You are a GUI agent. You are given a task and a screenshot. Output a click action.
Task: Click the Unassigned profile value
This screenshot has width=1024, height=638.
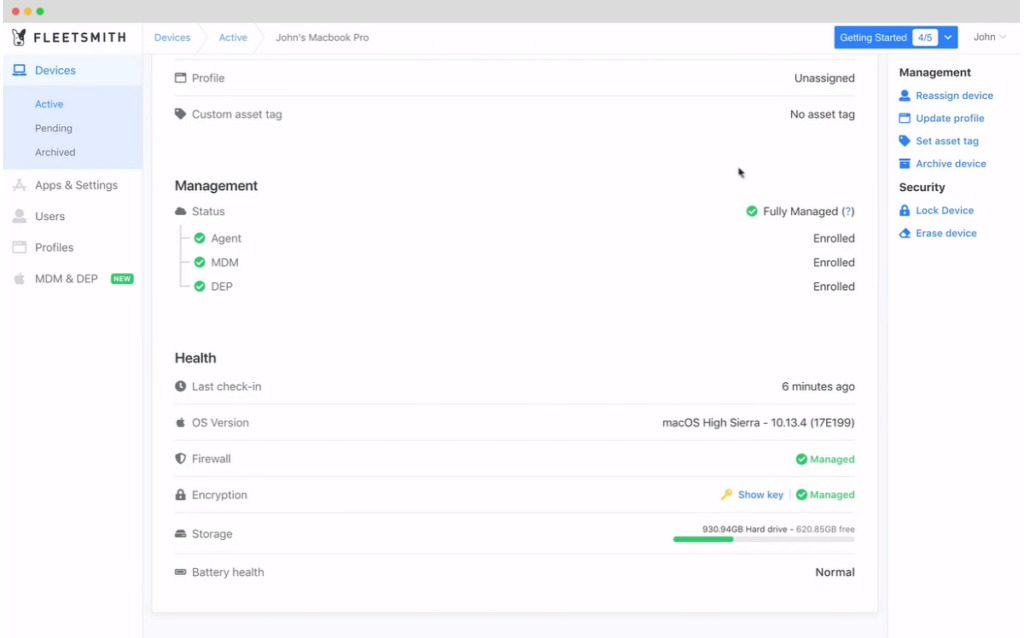click(824, 78)
